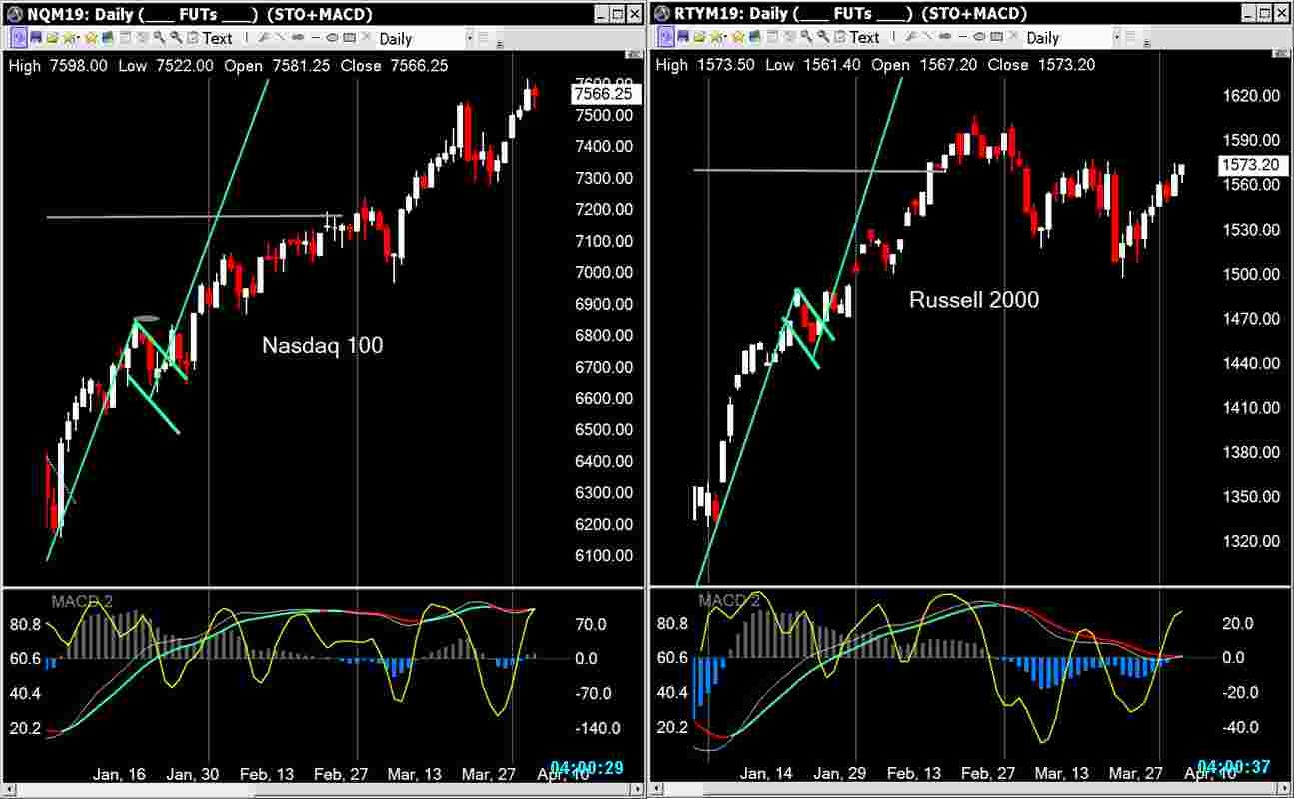Select the rectangle drawing tool in NQM19 toolbar
The height and width of the screenshot is (799, 1295).
pyautogui.click(x=348, y=38)
